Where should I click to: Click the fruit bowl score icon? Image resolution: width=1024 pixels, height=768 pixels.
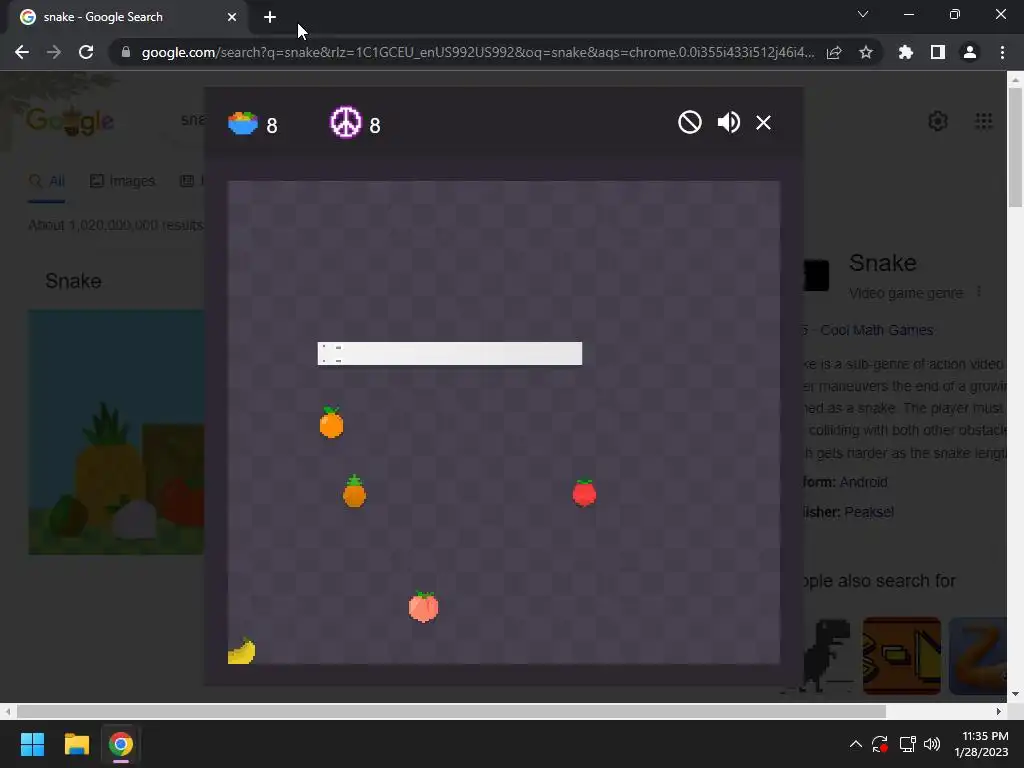(x=243, y=123)
